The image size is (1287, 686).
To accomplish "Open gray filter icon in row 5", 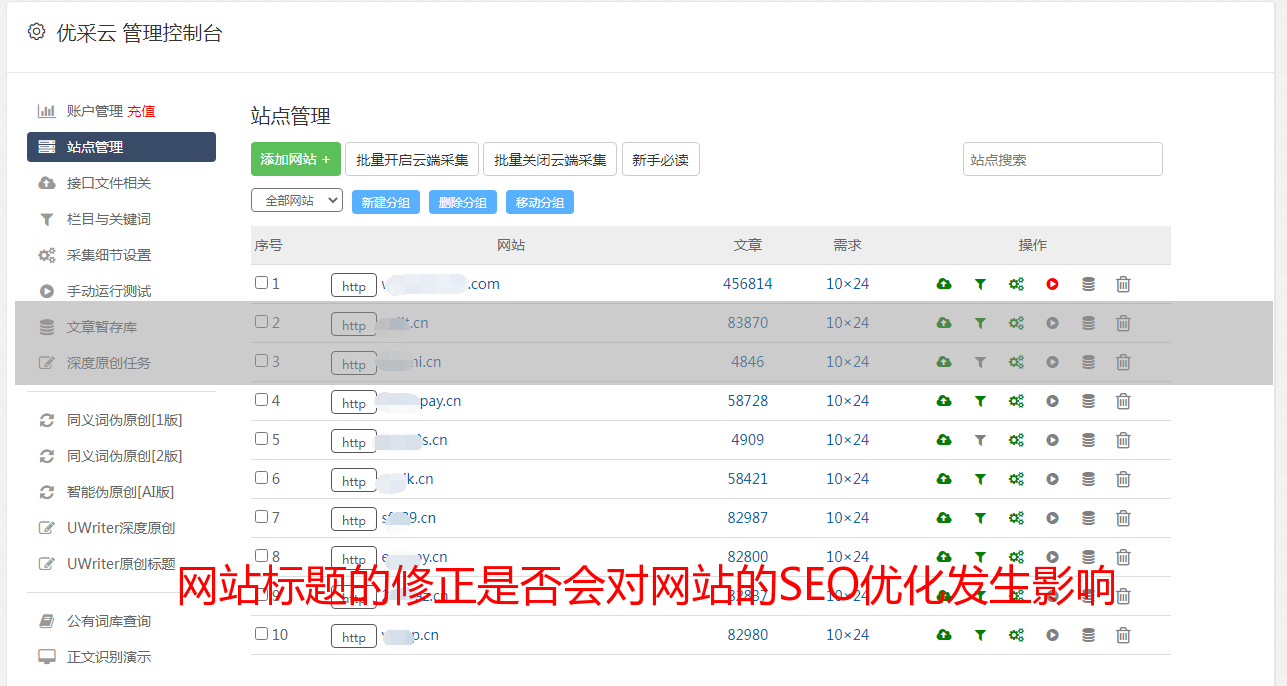I will click(x=980, y=440).
